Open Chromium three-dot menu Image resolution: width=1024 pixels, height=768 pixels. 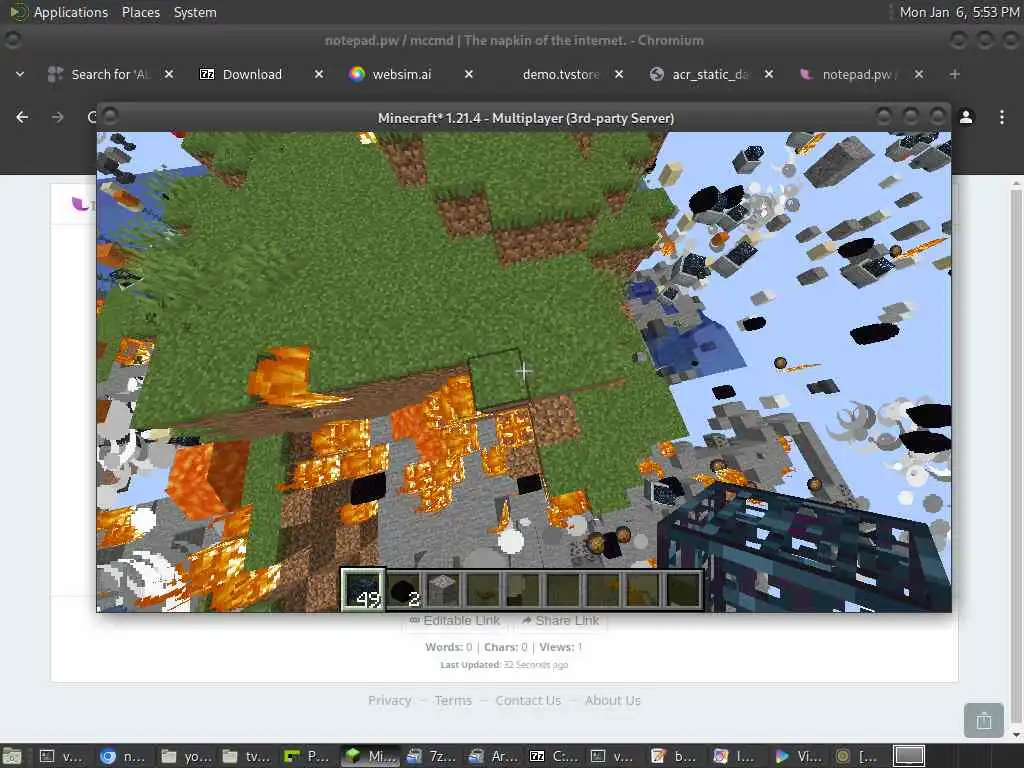tap(1002, 117)
